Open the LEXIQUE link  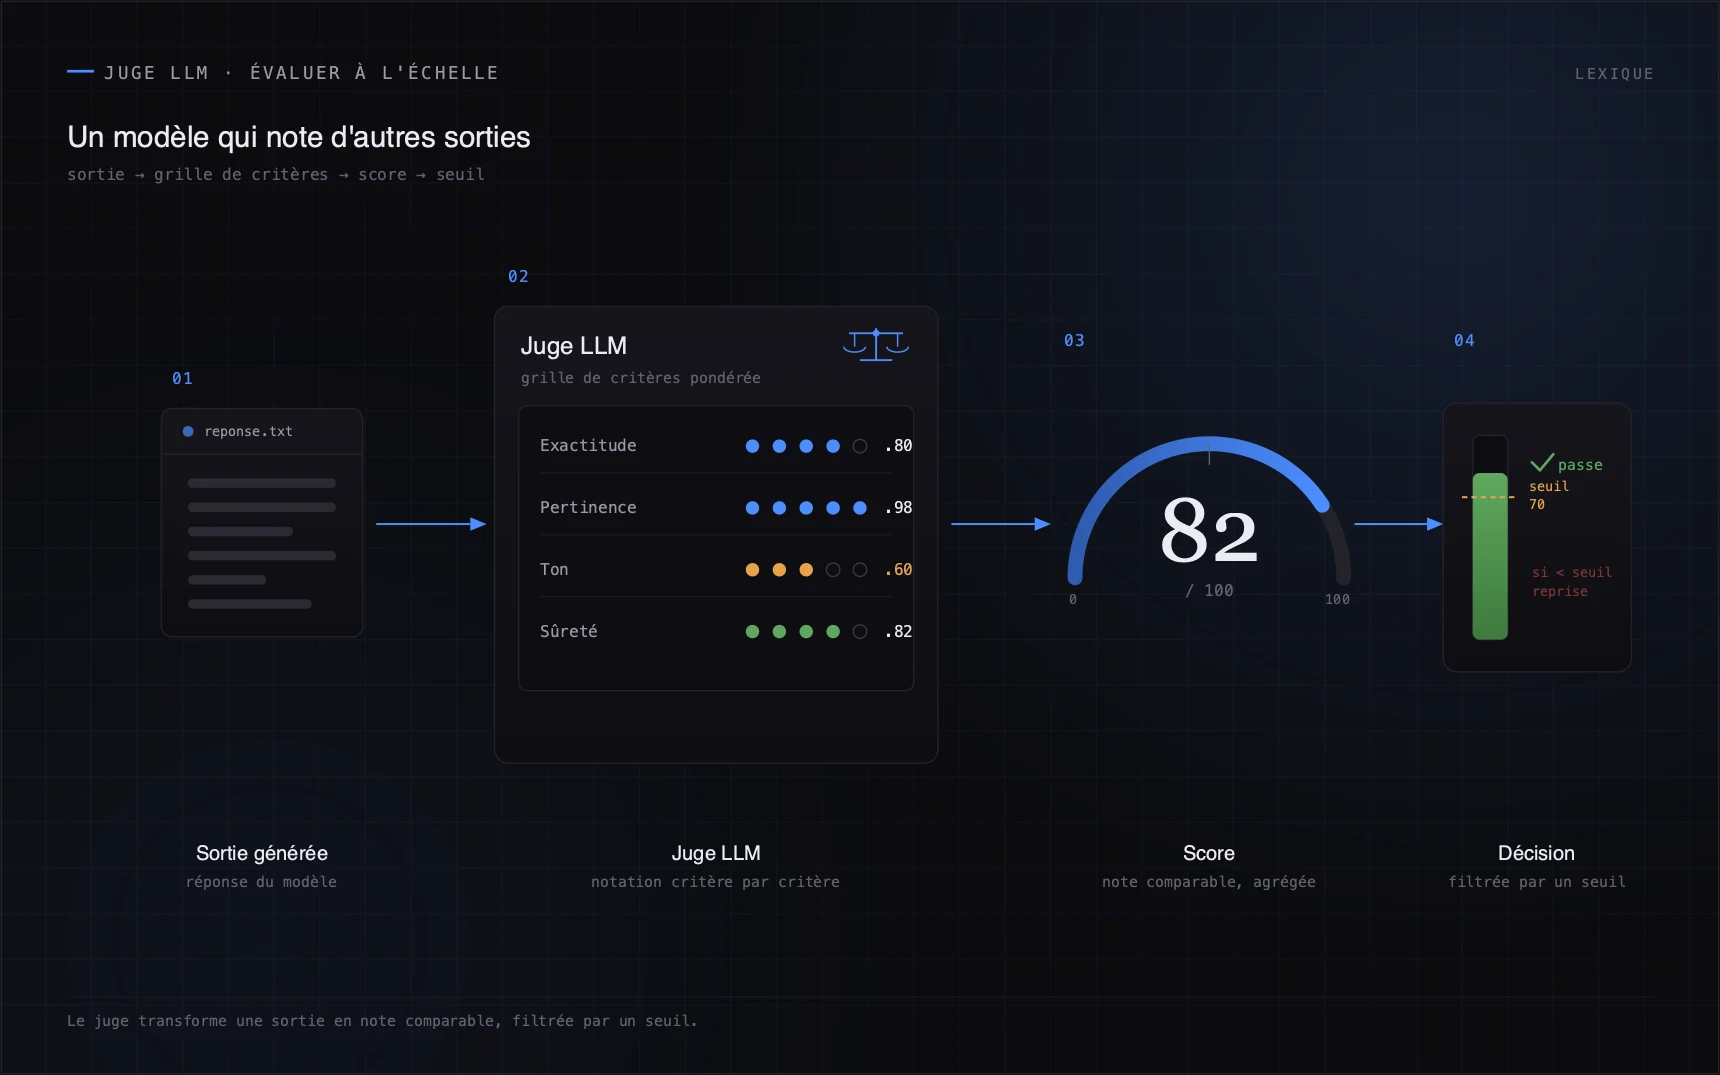tap(1614, 74)
